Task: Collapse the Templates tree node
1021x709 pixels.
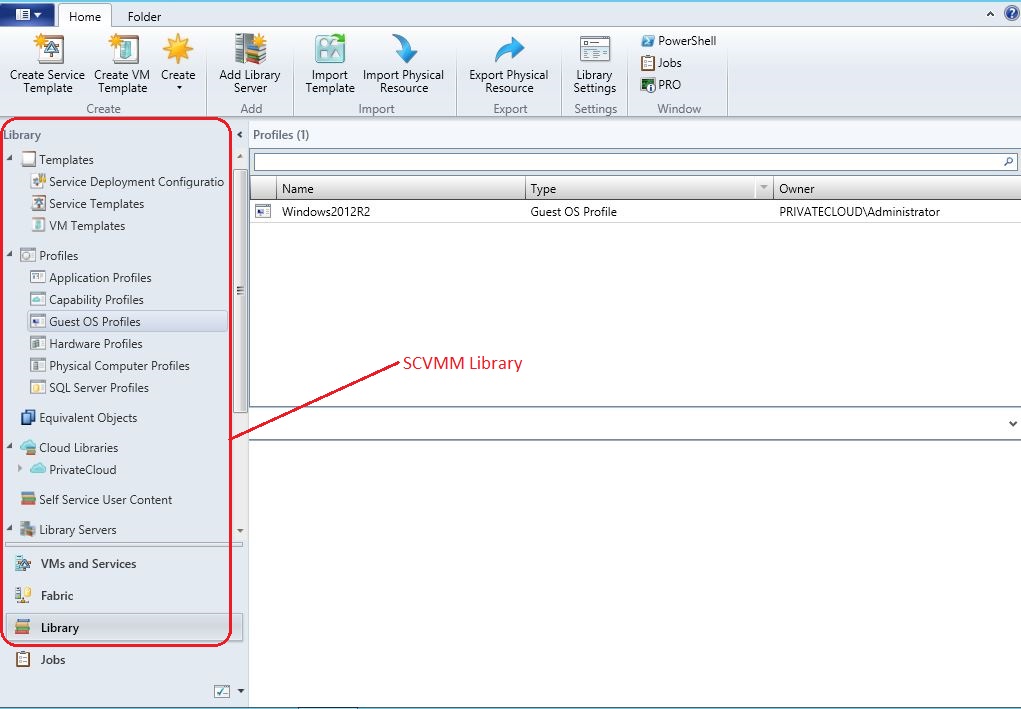Action: pos(10,158)
